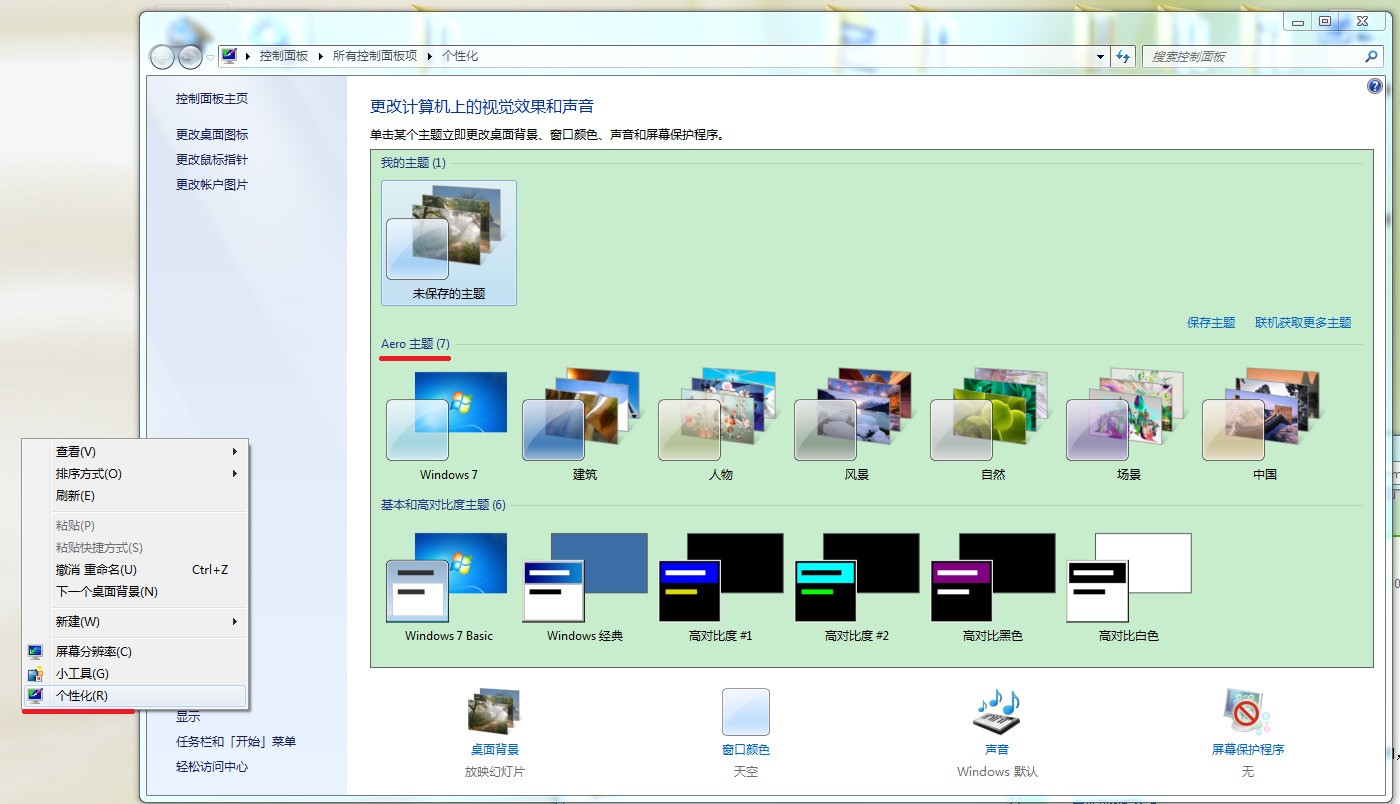Select the 高对比度 #2 theme
Viewport: 1400px width, 804px height.
click(x=857, y=588)
